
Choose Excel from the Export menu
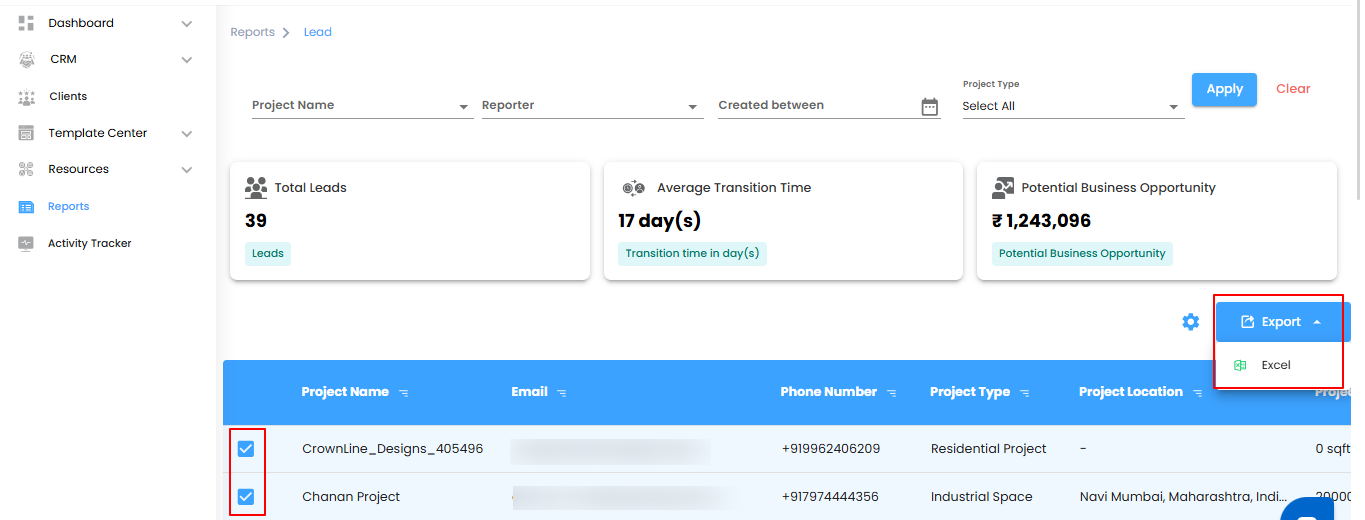1276,366
